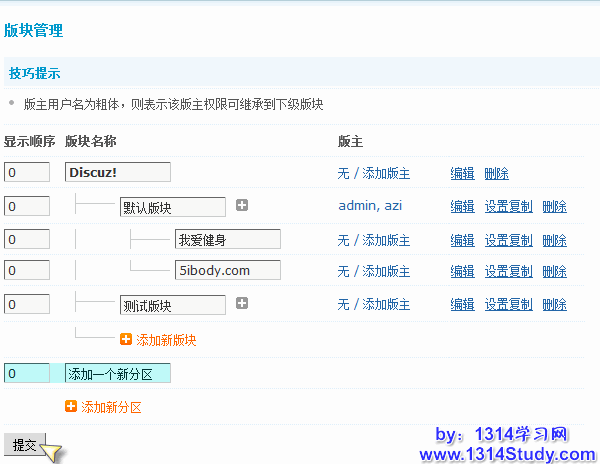Click the plus icon beside 测试版块 name field

point(242,304)
